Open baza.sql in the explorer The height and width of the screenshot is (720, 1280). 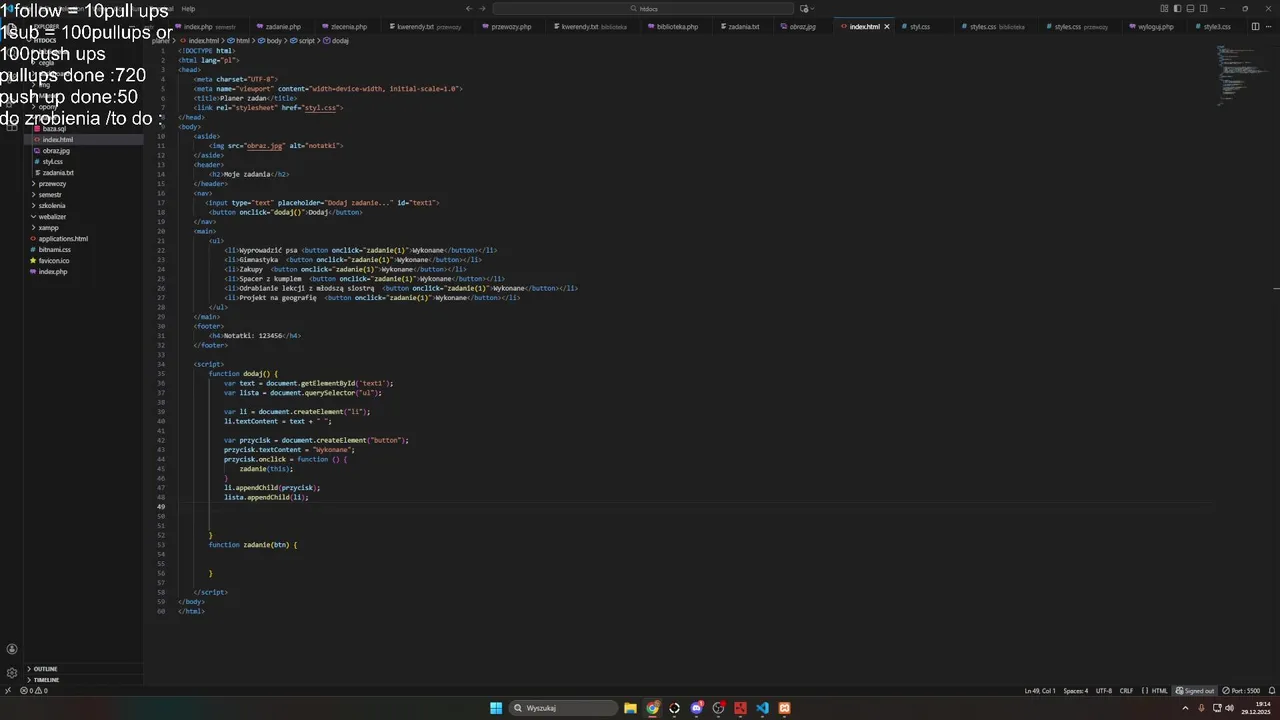(84, 129)
